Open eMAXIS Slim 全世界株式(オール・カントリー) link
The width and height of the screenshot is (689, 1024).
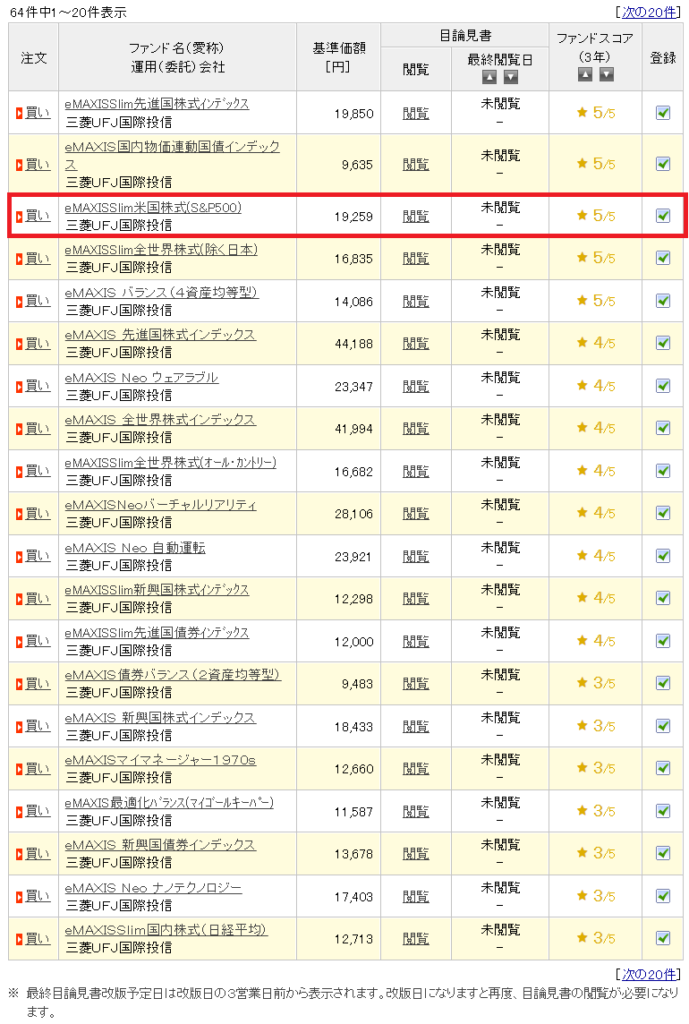tap(170, 462)
